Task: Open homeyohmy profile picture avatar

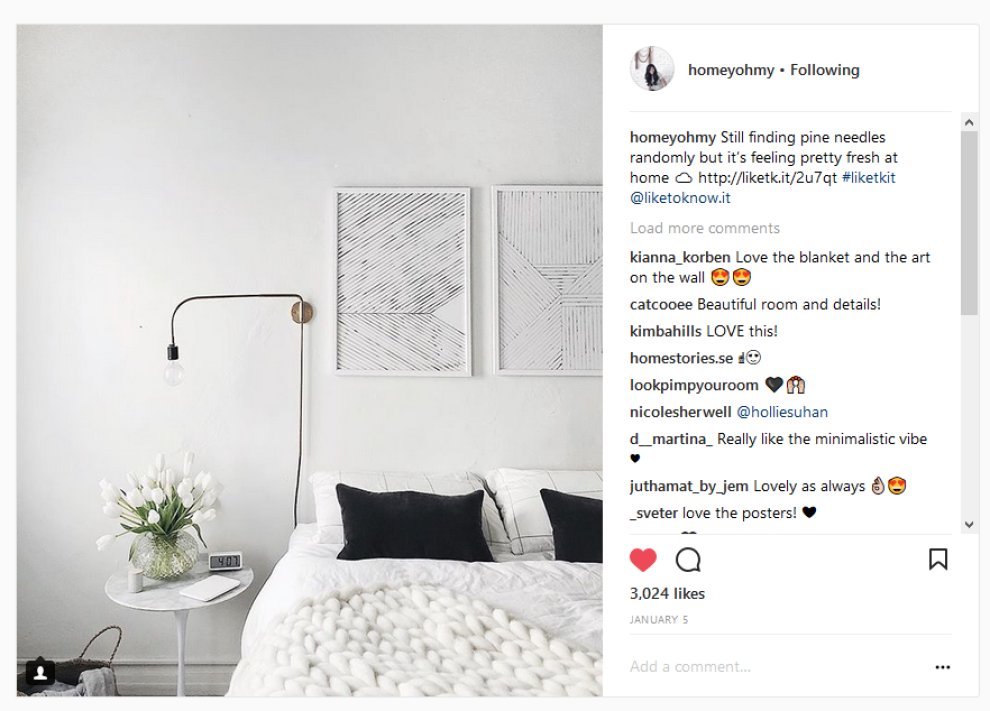Action: [652, 69]
